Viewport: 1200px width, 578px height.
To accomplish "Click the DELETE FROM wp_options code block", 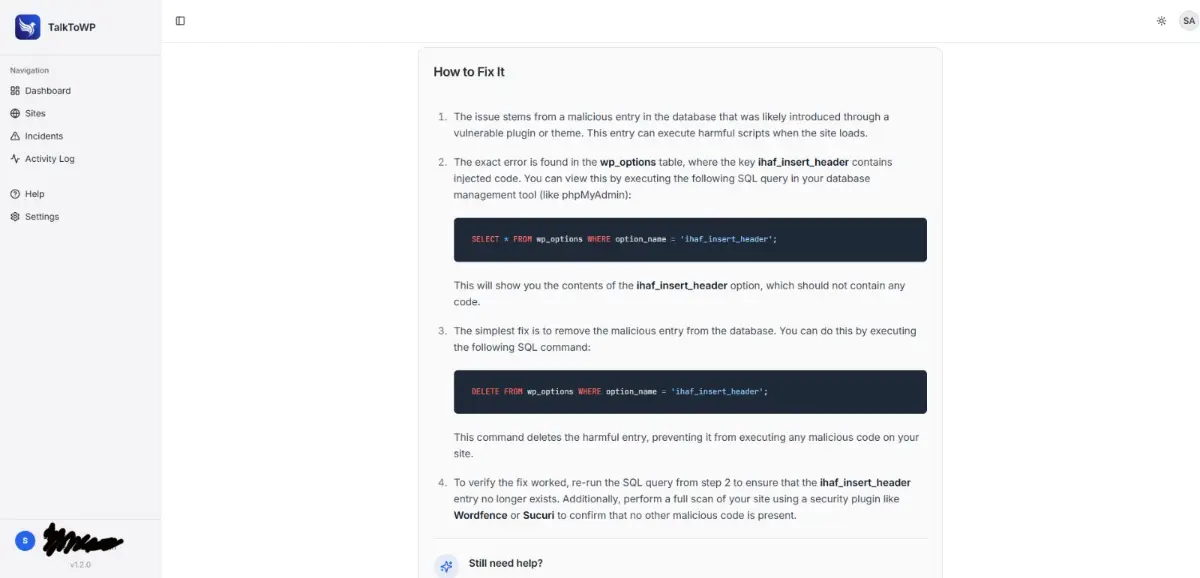I will [690, 392].
